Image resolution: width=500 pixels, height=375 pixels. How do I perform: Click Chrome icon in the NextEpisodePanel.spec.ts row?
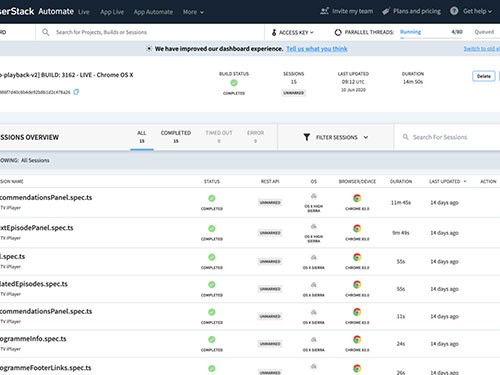357,229
